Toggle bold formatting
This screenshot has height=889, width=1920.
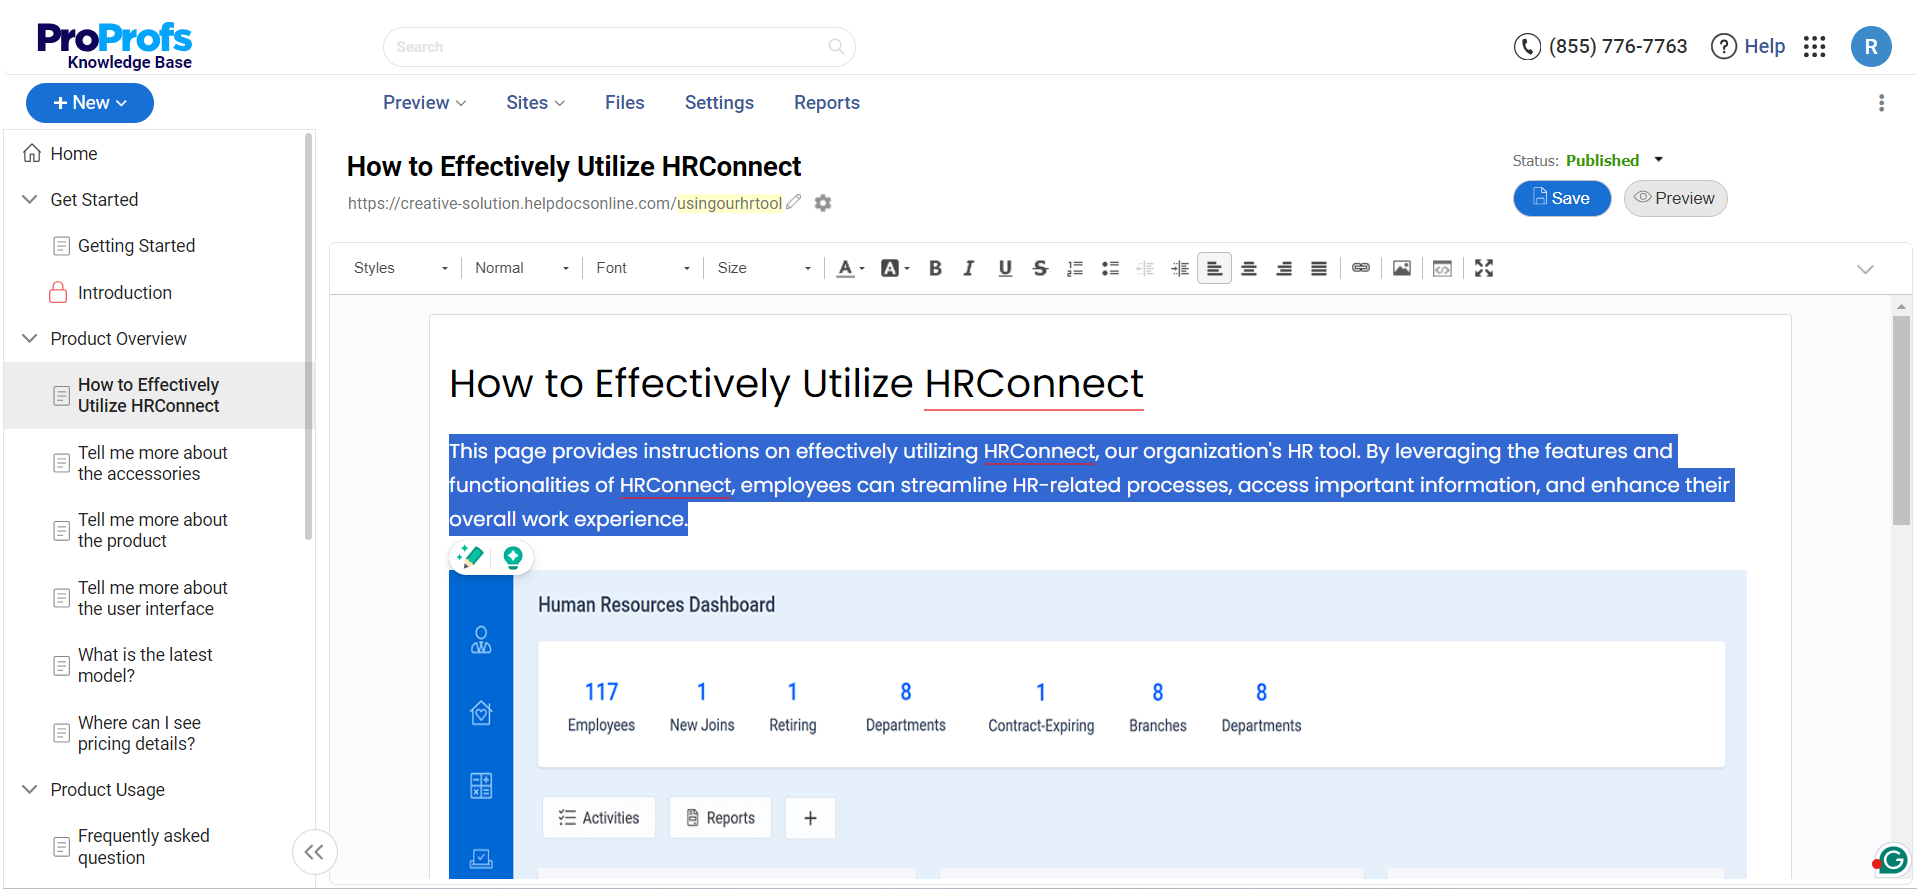[935, 268]
